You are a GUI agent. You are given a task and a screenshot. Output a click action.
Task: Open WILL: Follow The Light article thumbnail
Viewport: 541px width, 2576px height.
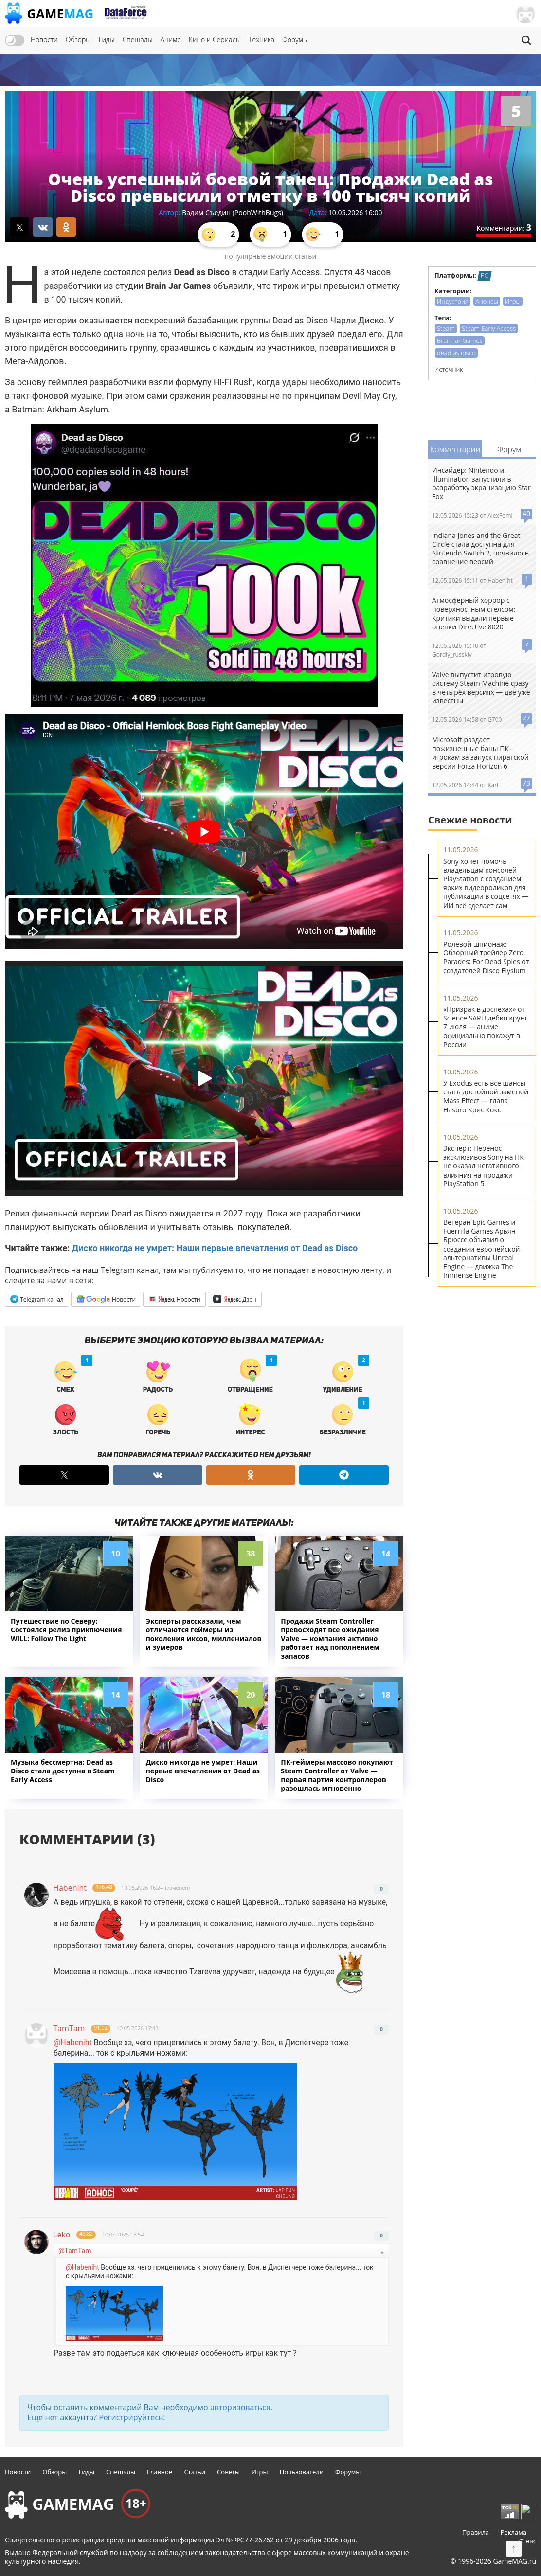pos(69,1573)
